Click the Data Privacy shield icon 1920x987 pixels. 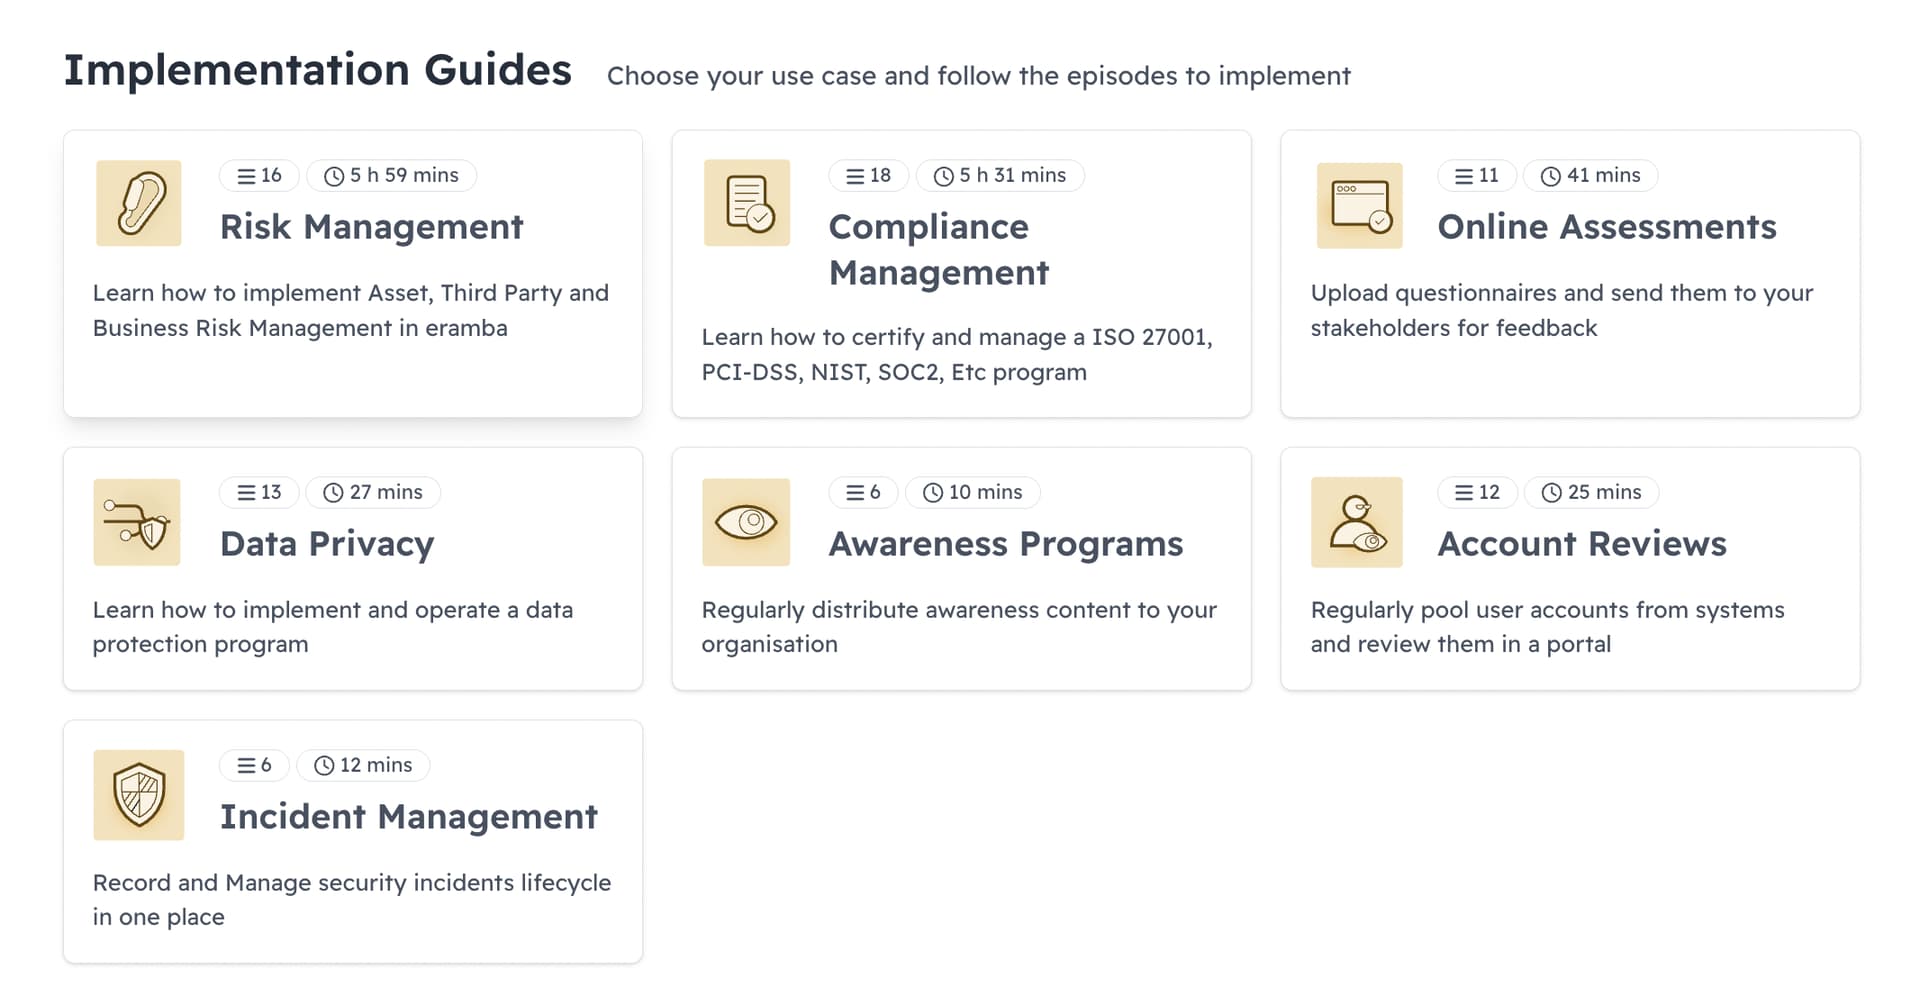[137, 522]
